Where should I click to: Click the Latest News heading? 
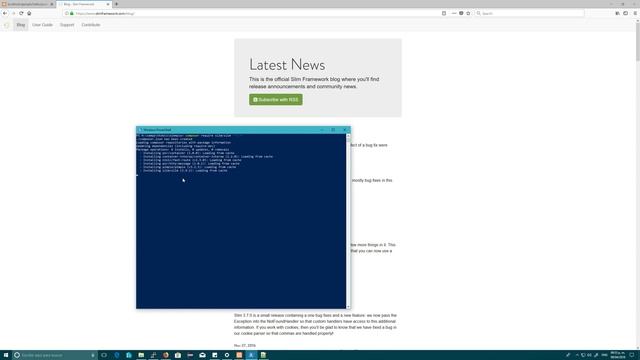click(287, 64)
